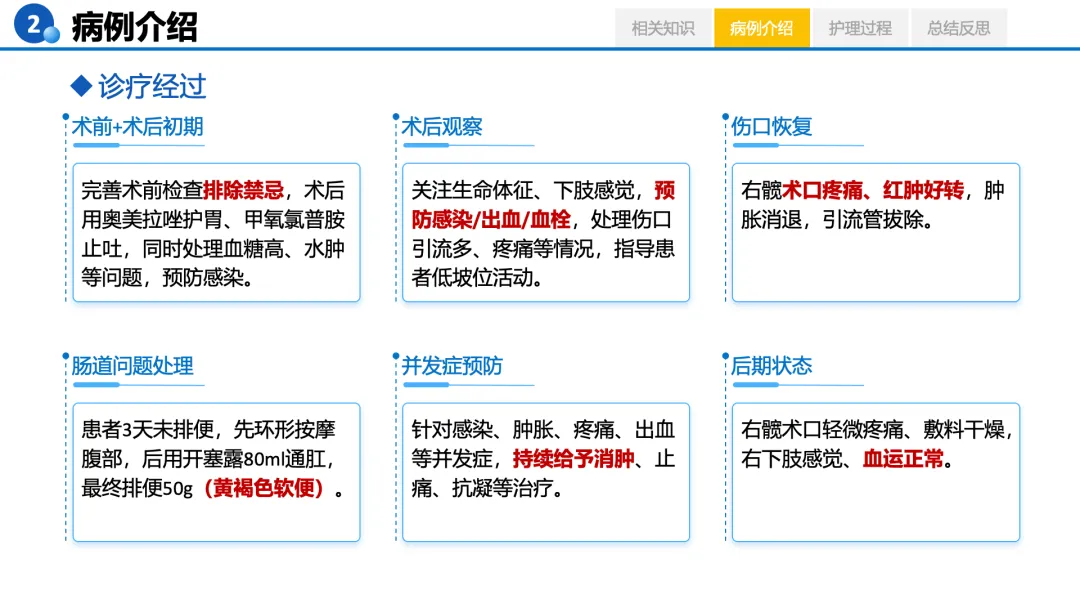This screenshot has height=608, width=1080.
Task: Click the red text 出血/血栓
Action: point(526,220)
